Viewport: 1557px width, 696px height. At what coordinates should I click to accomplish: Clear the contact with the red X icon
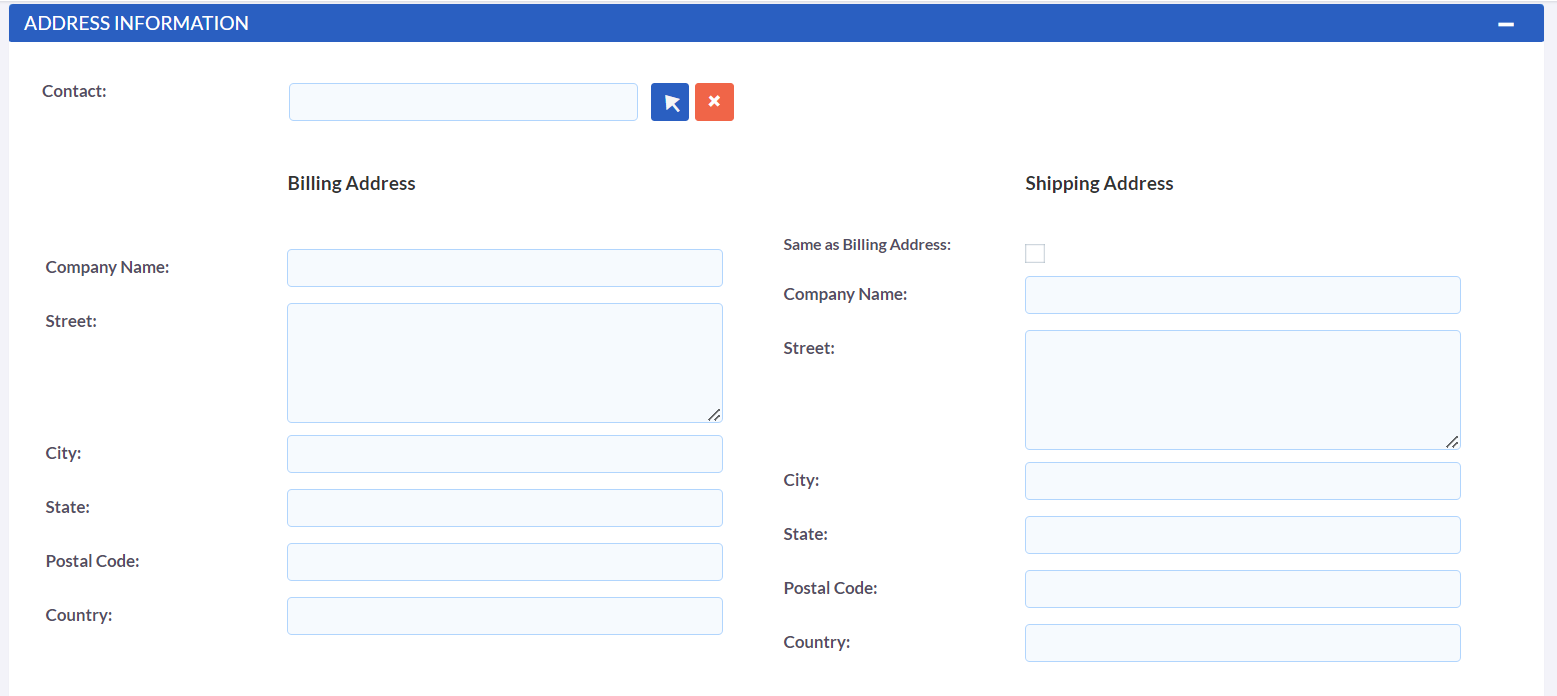click(714, 102)
